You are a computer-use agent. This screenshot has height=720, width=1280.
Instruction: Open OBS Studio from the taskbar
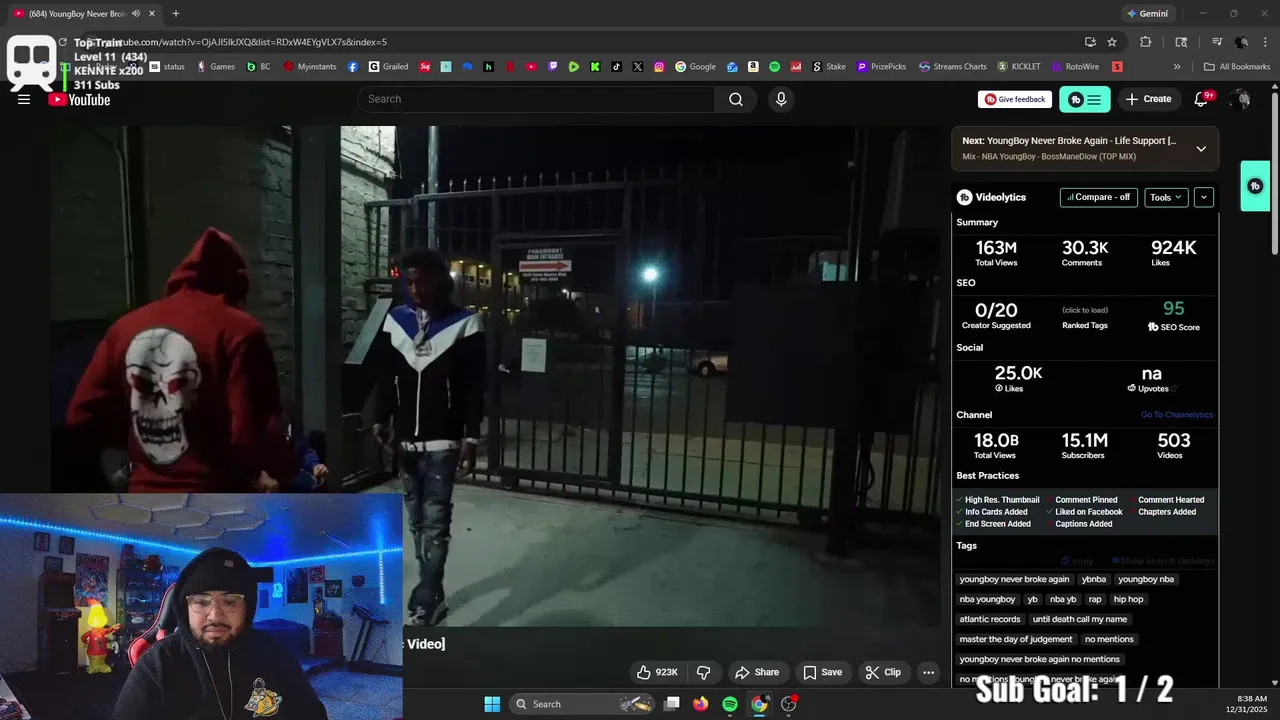(x=789, y=704)
